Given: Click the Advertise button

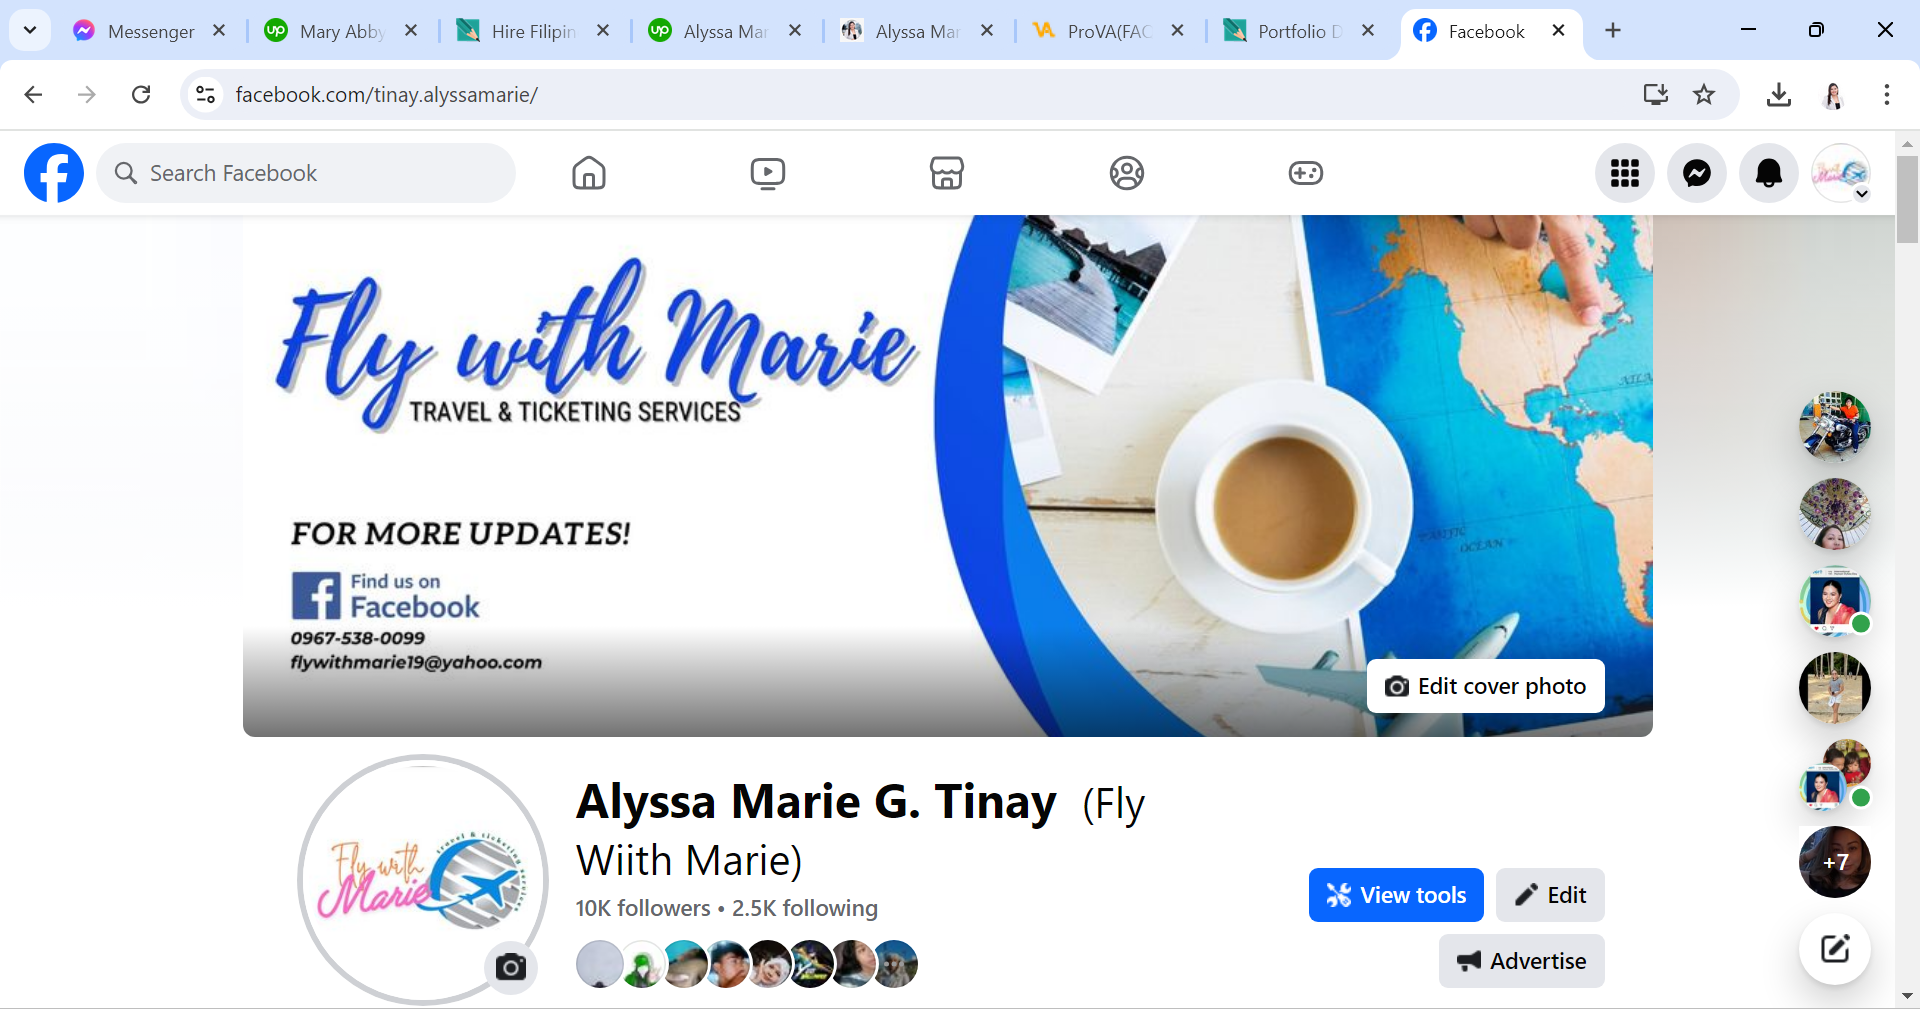Looking at the screenshot, I should (1522, 961).
